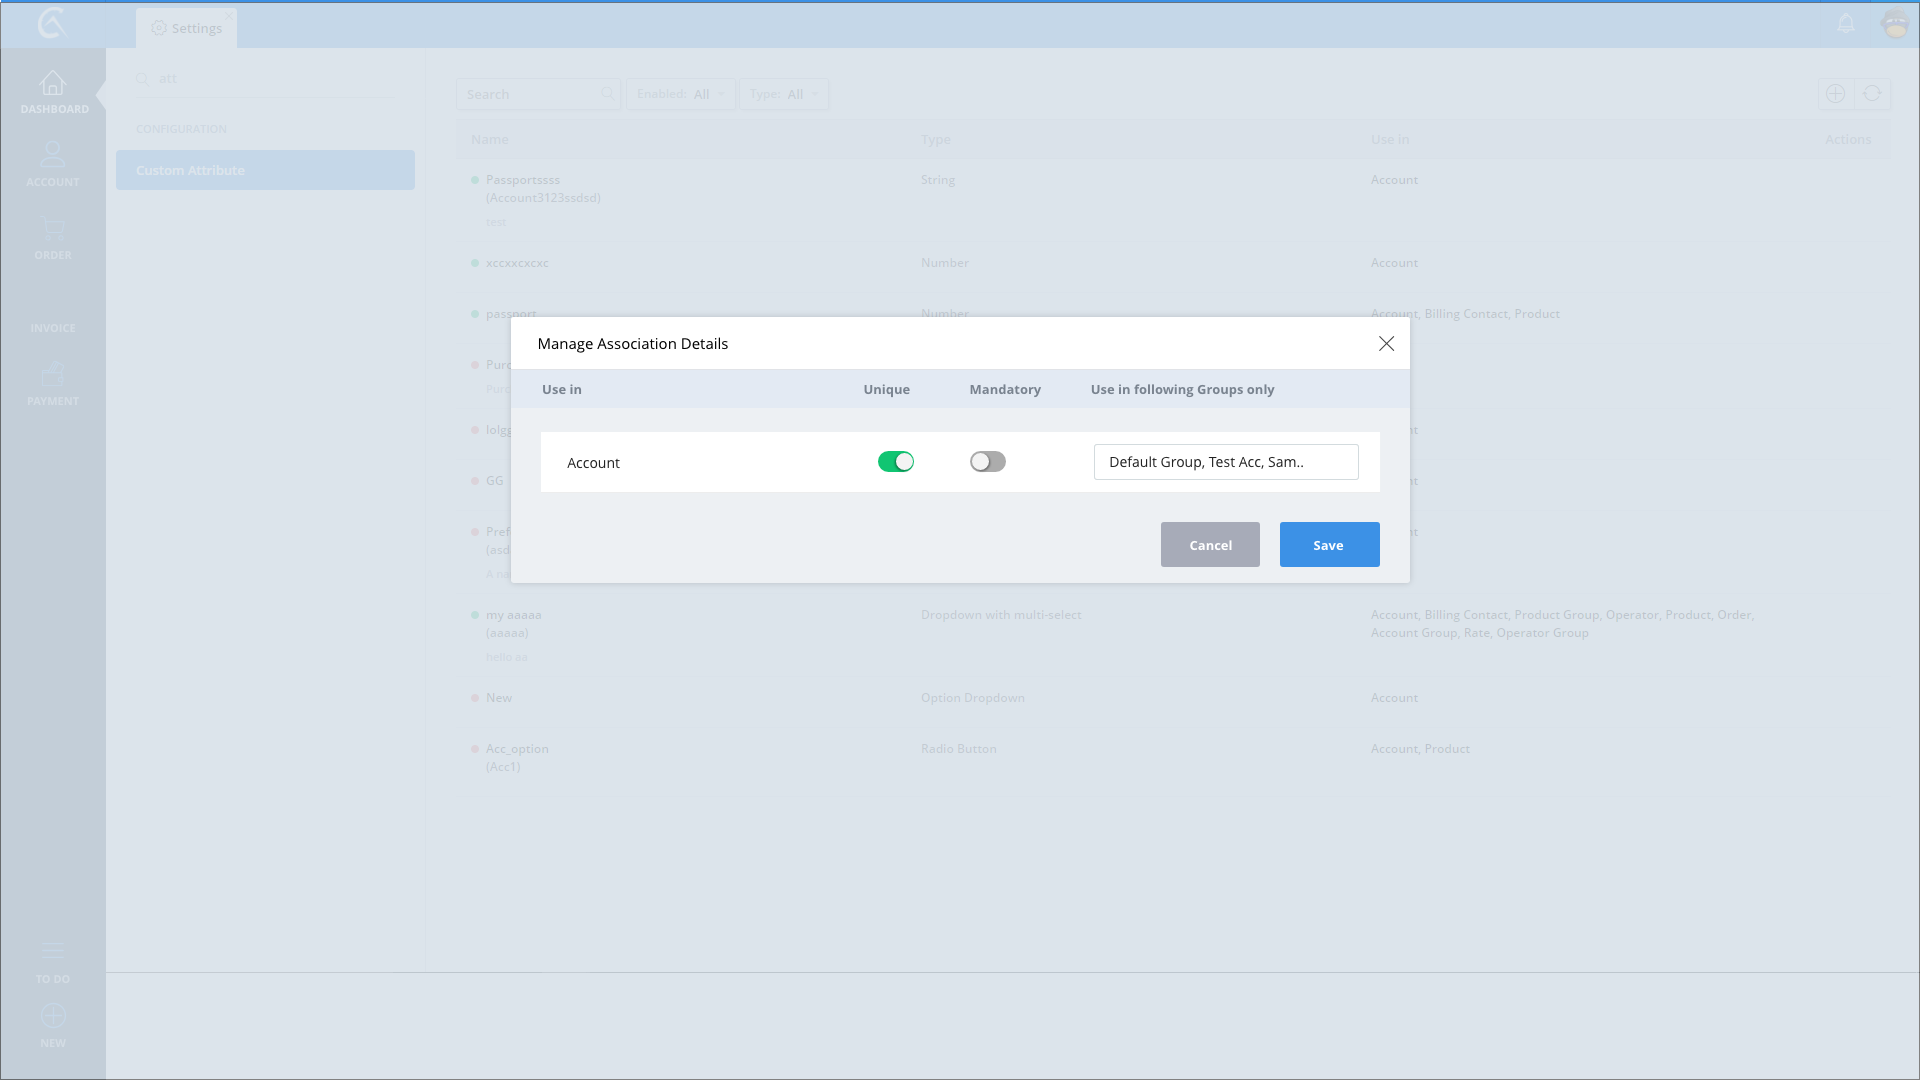Viewport: 1920px width, 1080px height.
Task: Open the Payment sidebar icon
Action: pyautogui.click(x=53, y=375)
